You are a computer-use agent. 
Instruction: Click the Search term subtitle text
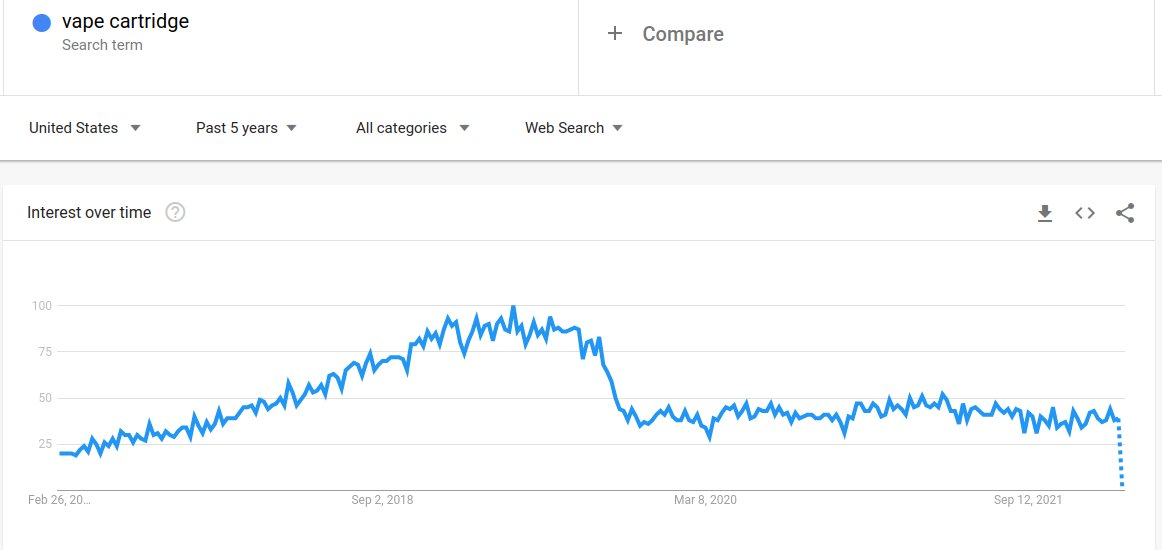click(102, 45)
